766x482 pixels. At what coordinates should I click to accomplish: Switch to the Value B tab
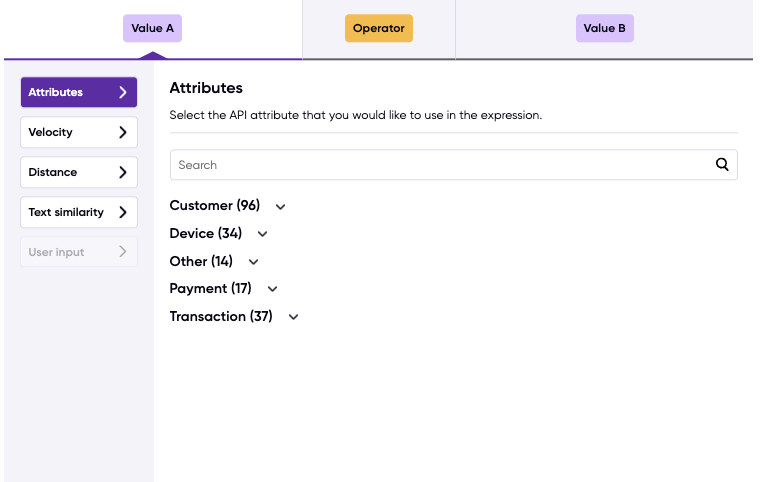[604, 28]
